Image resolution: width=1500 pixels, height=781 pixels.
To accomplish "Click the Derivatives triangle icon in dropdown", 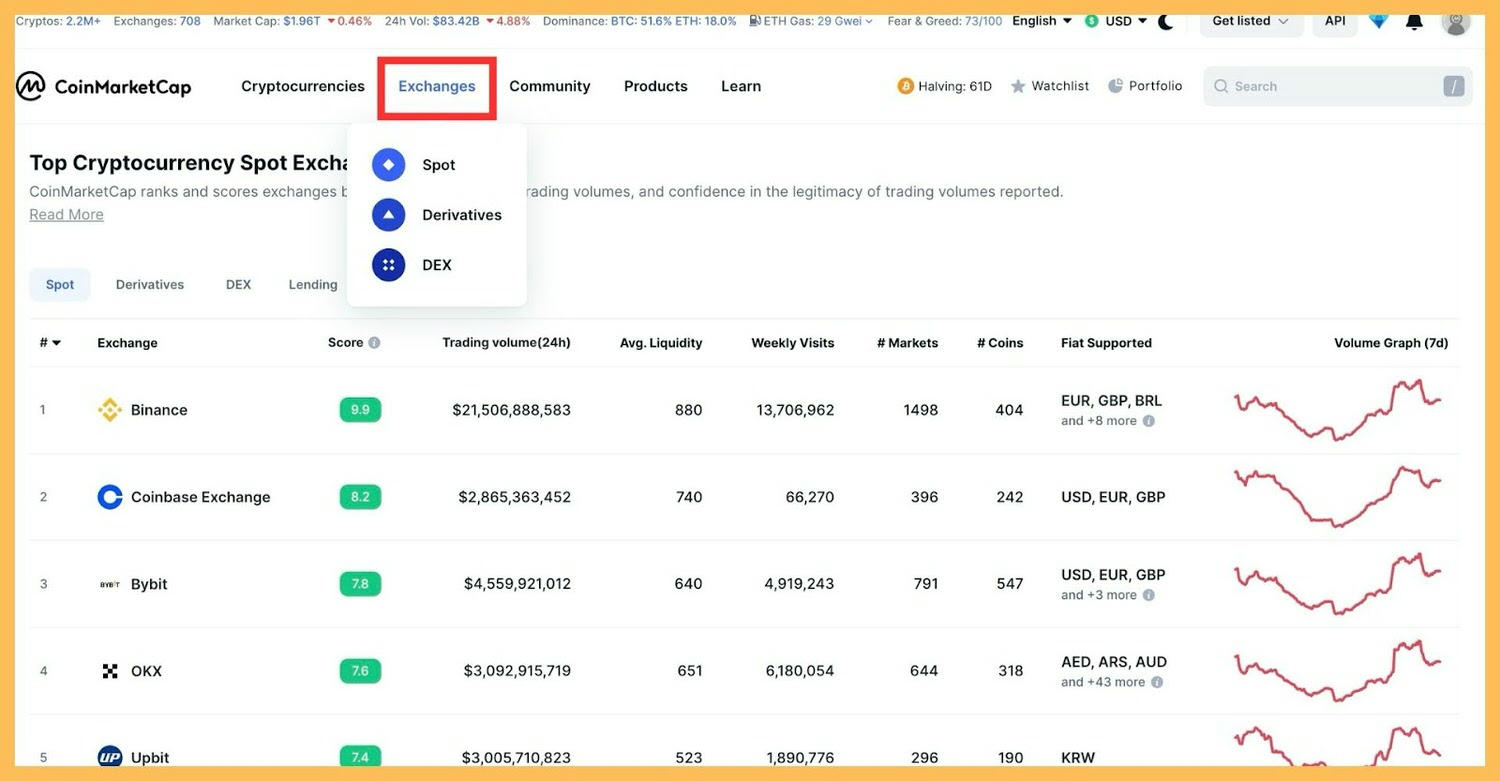I will click(x=389, y=215).
